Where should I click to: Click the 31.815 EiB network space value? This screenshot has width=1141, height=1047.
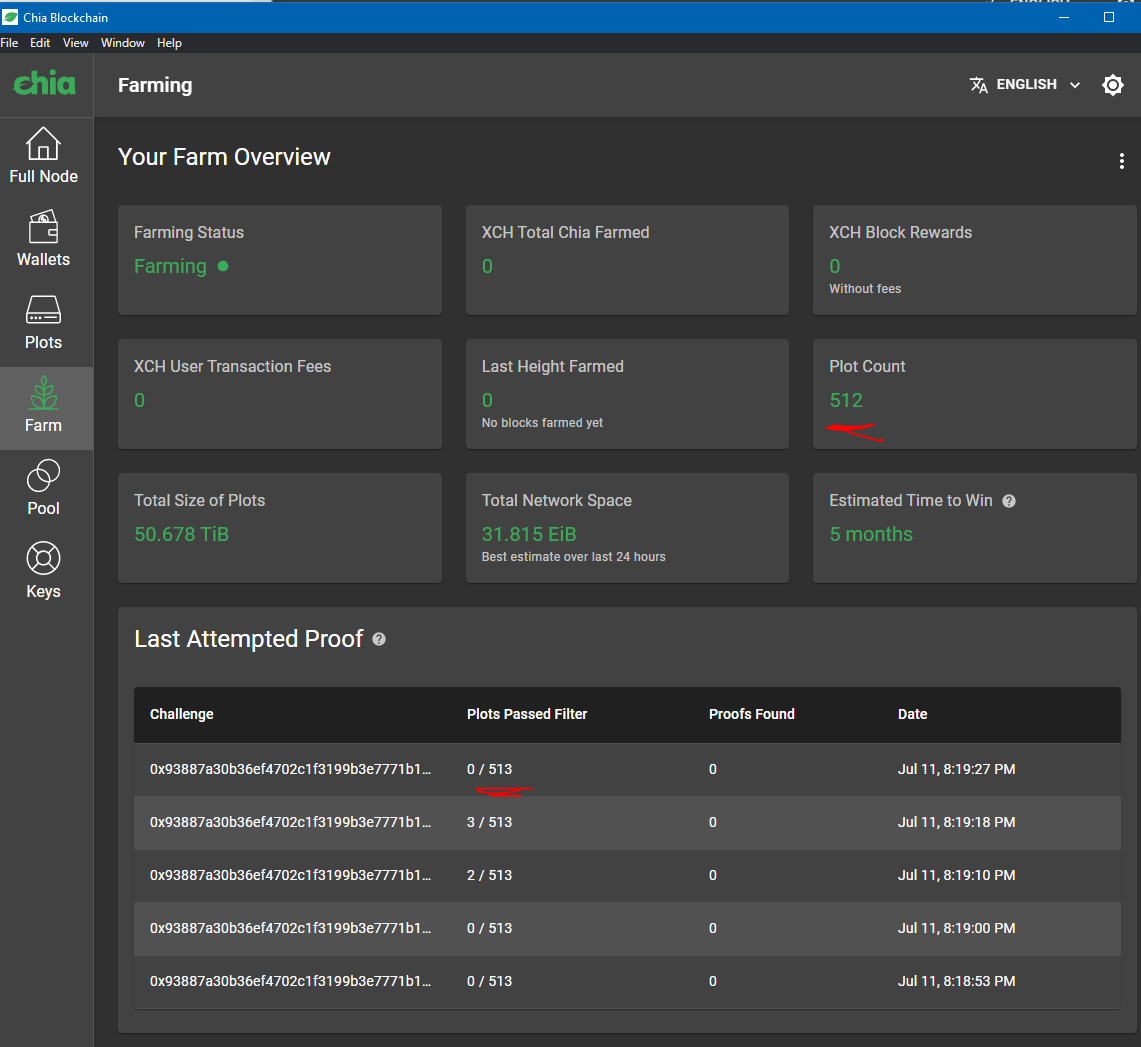pyautogui.click(x=529, y=534)
